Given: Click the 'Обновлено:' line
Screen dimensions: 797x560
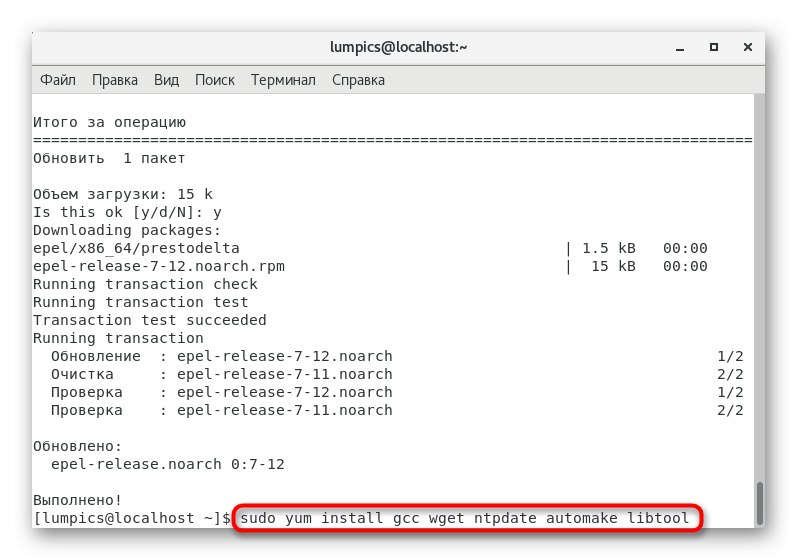Looking at the screenshot, I should 78,447.
